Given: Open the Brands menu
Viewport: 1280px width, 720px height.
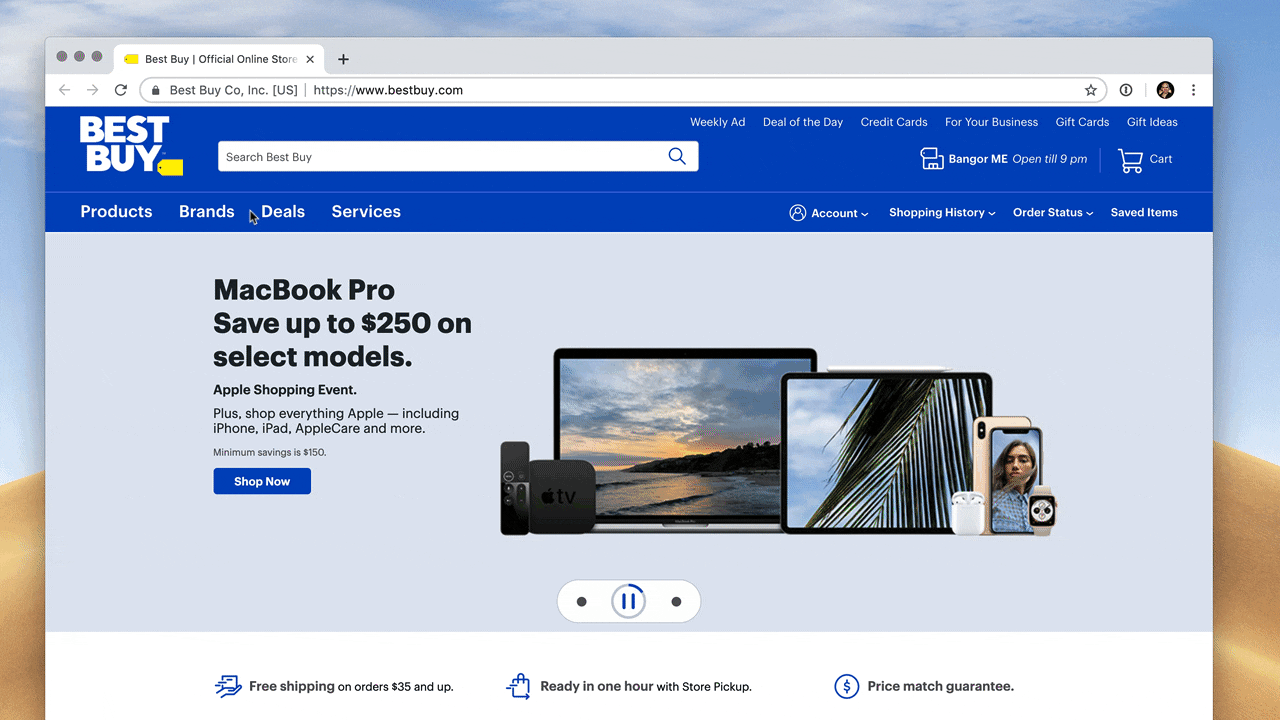Looking at the screenshot, I should pyautogui.click(x=207, y=212).
